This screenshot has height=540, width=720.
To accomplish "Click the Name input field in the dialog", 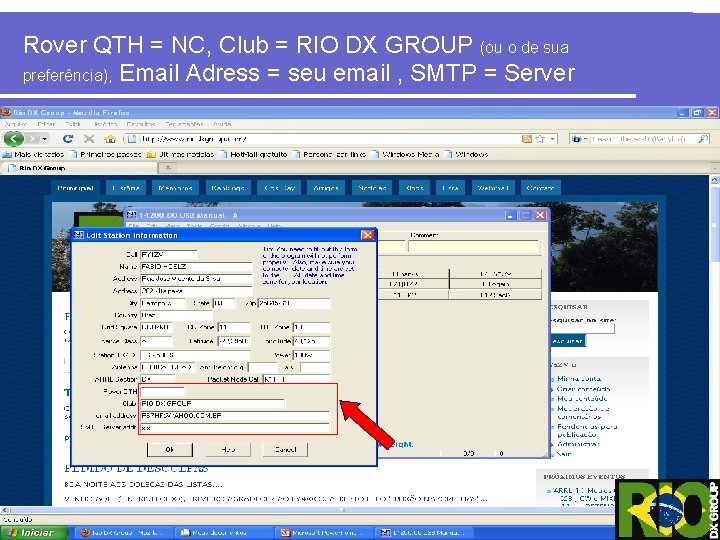I will [196, 266].
